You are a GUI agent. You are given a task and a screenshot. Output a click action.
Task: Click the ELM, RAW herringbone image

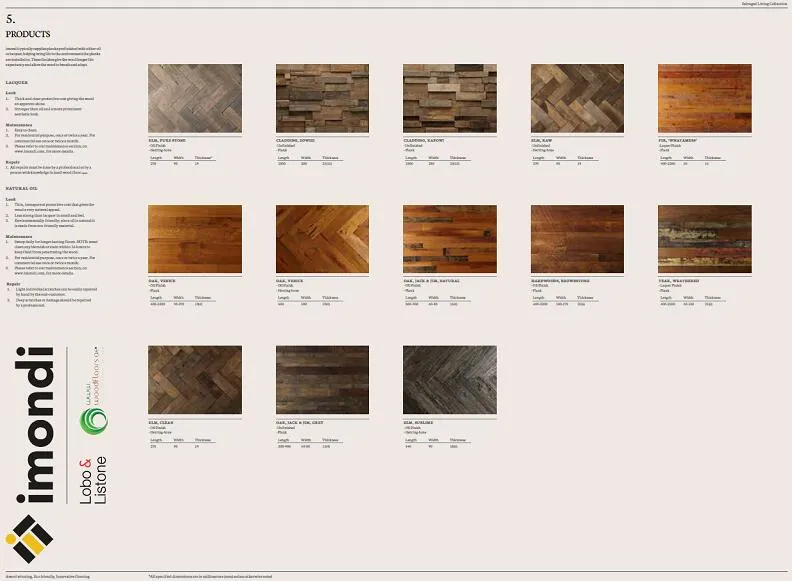pos(577,98)
